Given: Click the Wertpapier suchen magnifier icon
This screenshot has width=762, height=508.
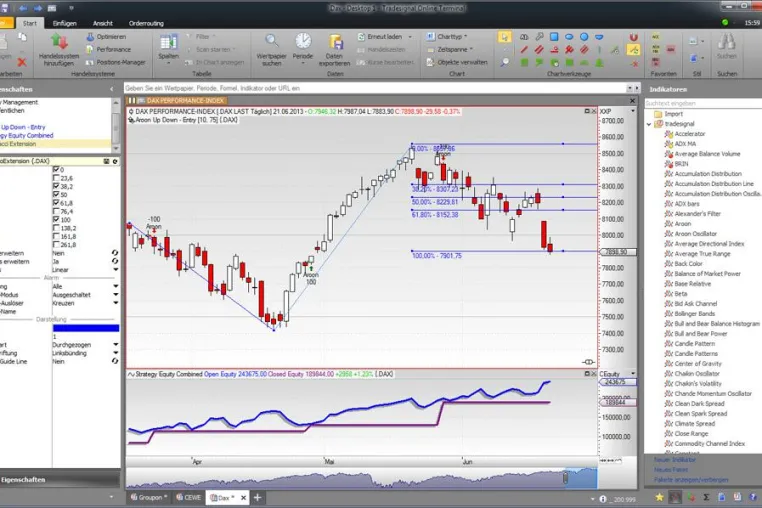Looking at the screenshot, I should pyautogui.click(x=272, y=41).
